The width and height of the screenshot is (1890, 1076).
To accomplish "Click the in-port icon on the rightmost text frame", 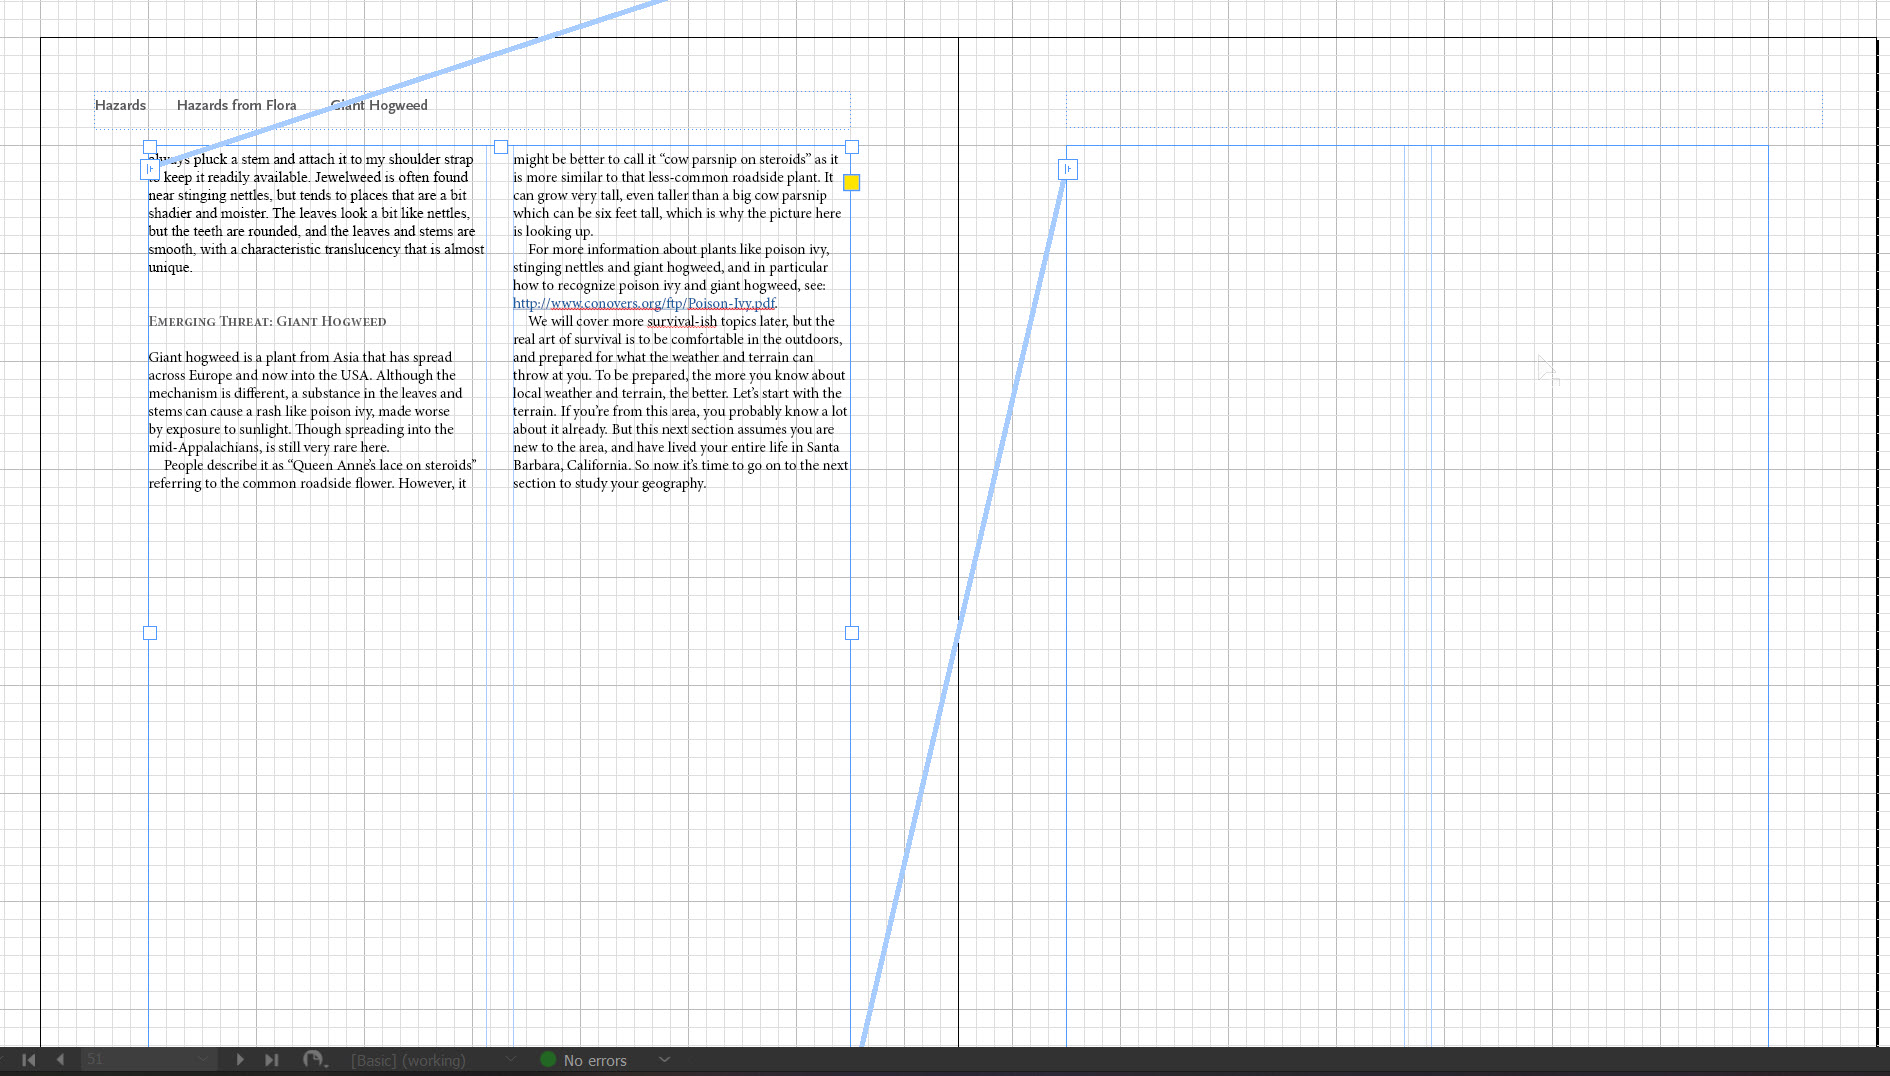I will (1066, 169).
